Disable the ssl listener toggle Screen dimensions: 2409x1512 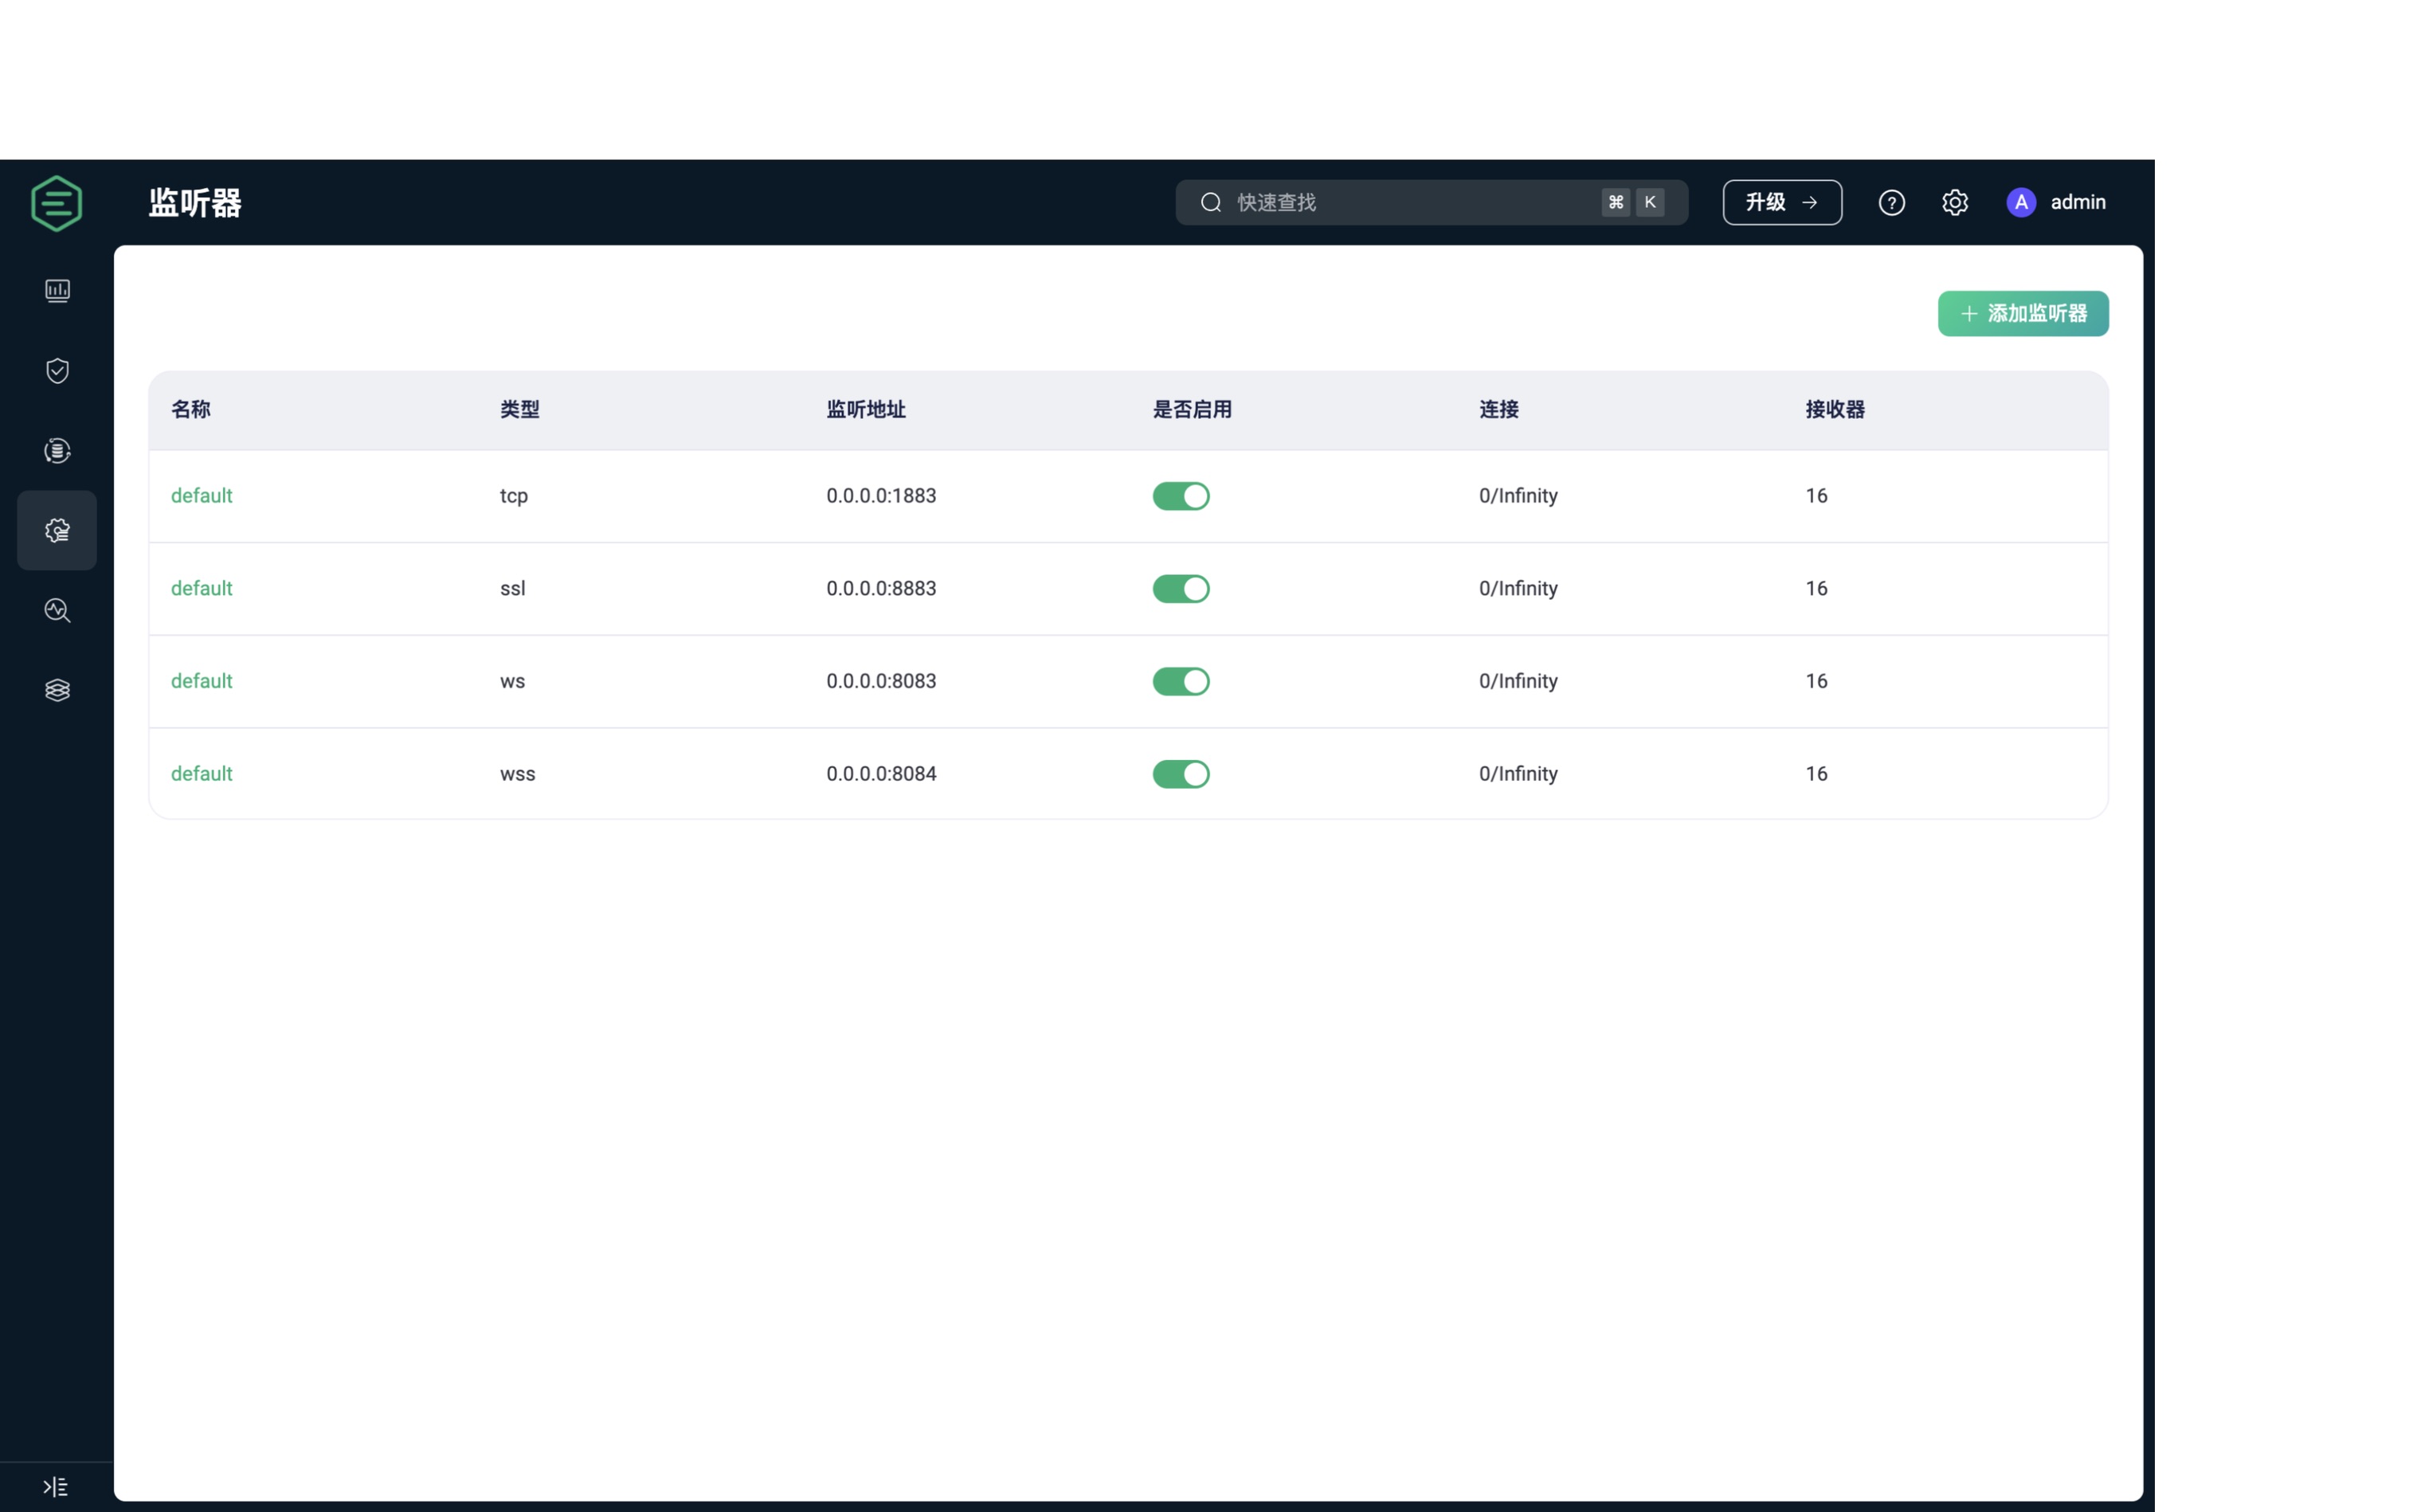1181,589
